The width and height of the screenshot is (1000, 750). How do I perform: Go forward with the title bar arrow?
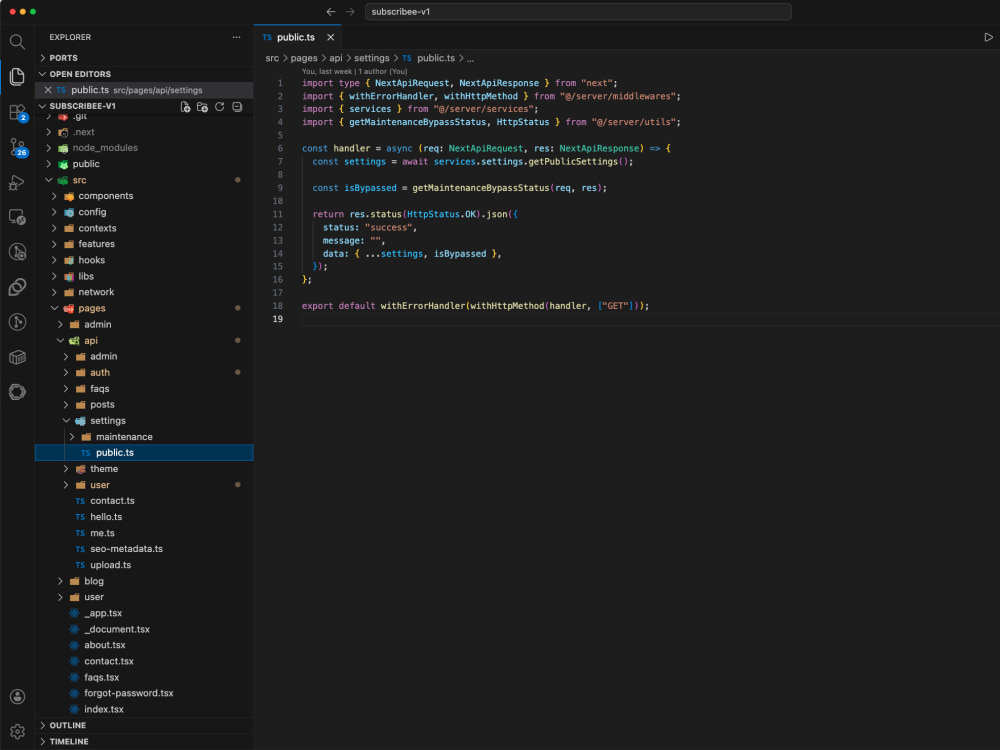pyautogui.click(x=350, y=11)
